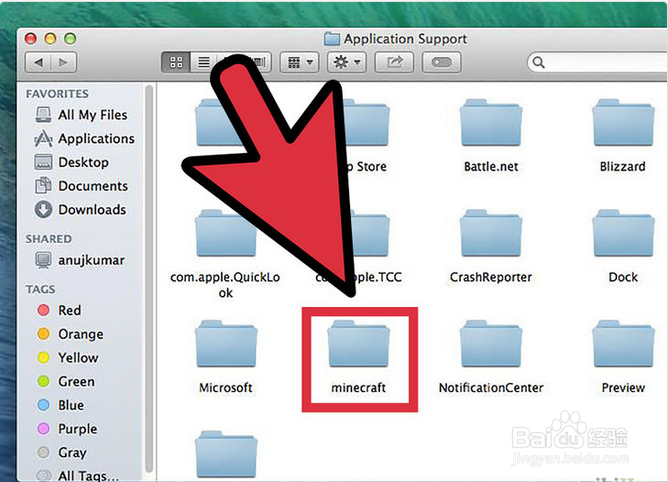Filter by the Orange tag
This screenshot has height=482, width=668.
click(x=70, y=334)
